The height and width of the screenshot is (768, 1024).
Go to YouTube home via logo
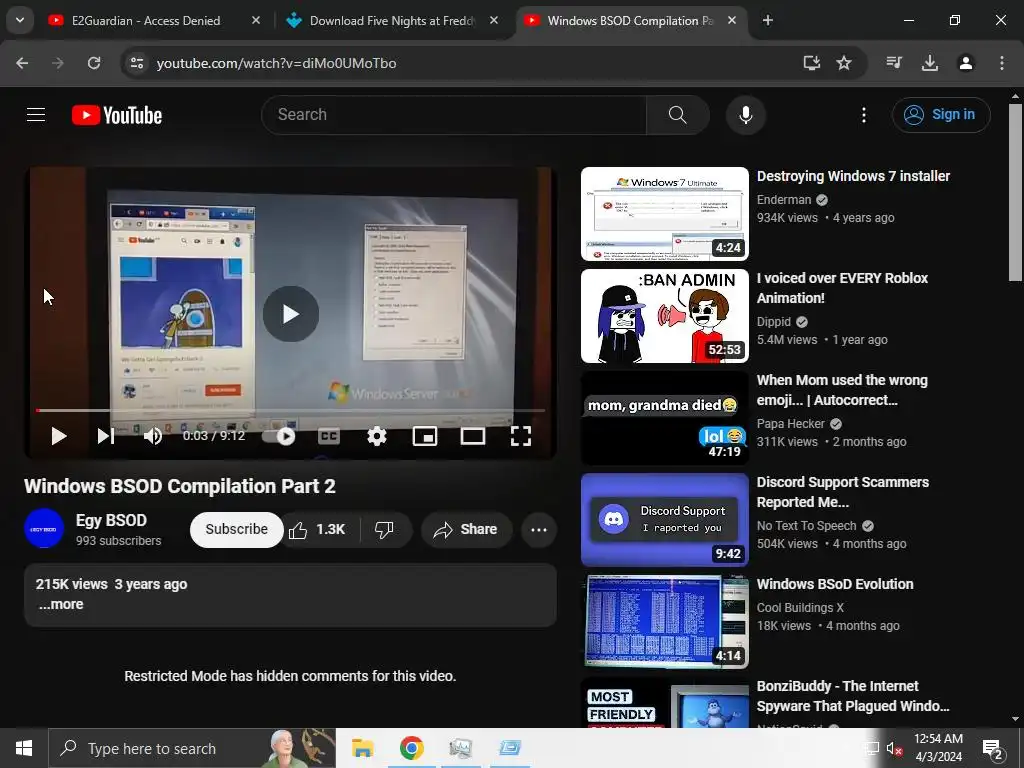click(x=117, y=115)
